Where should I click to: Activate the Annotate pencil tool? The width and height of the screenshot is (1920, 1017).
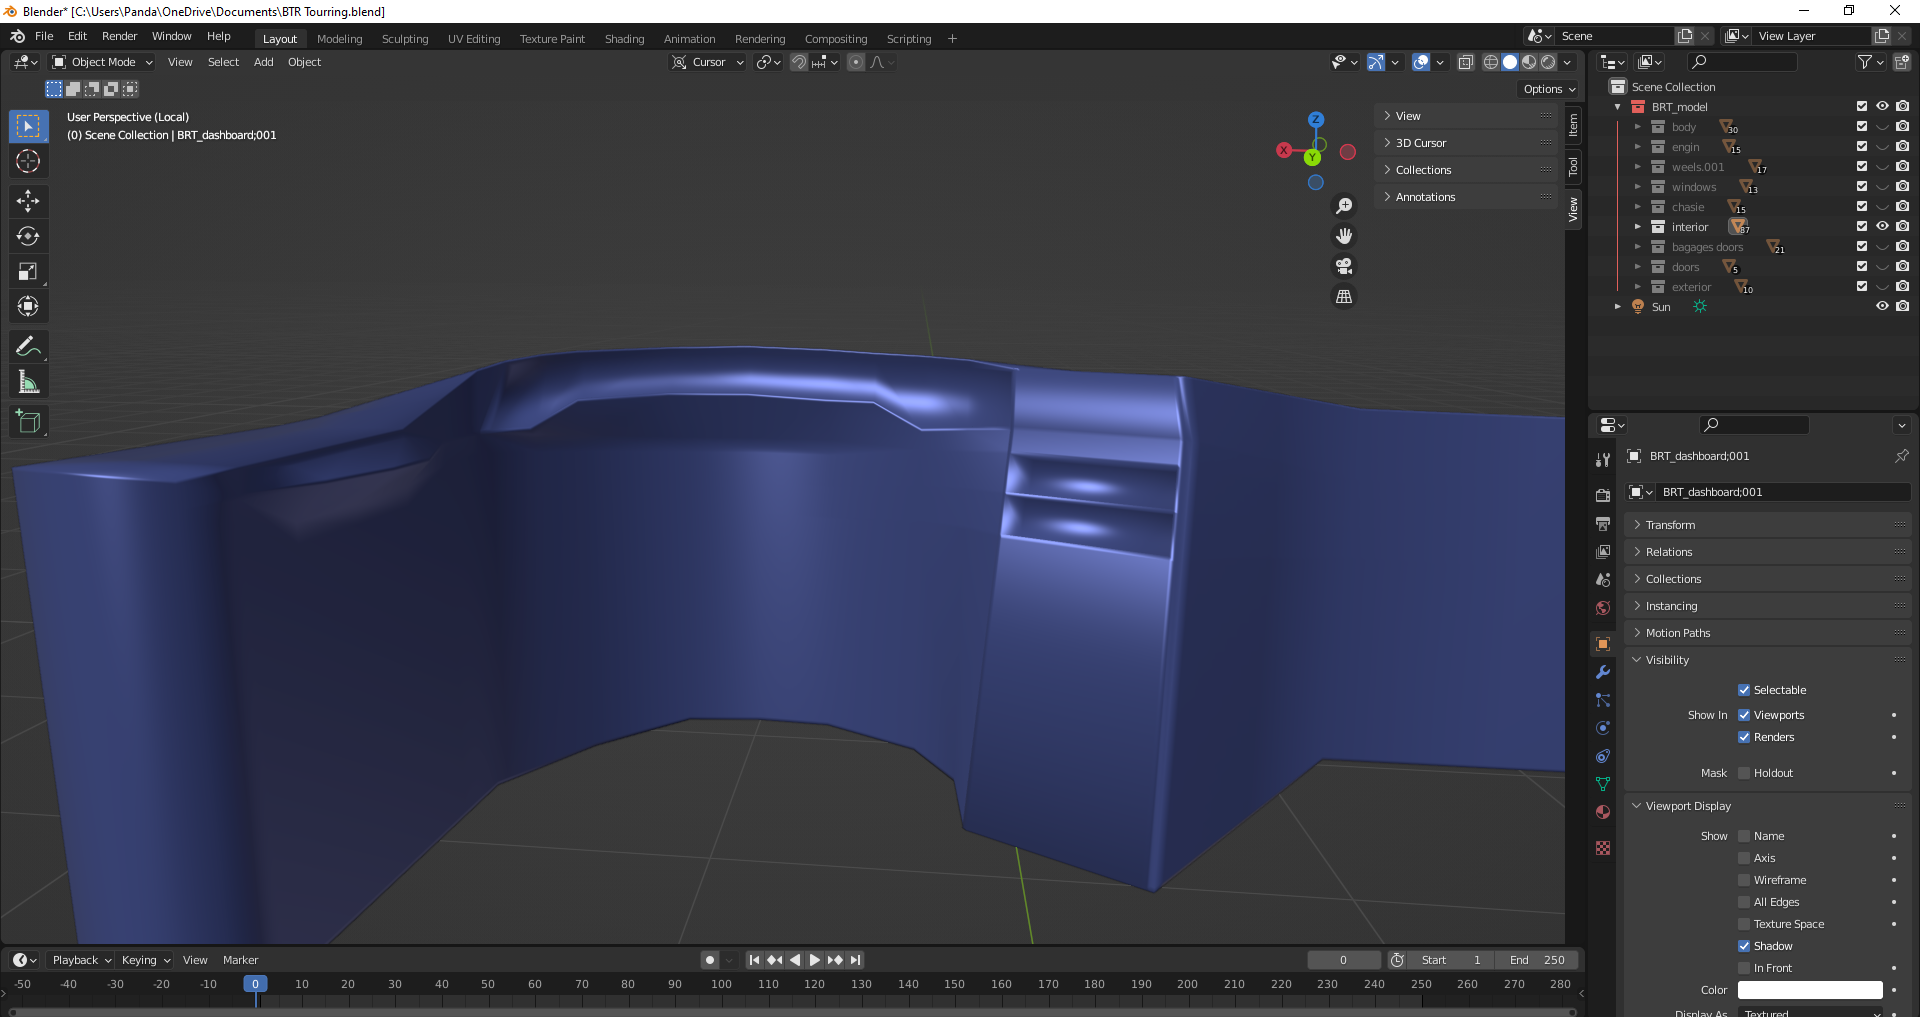click(28, 347)
